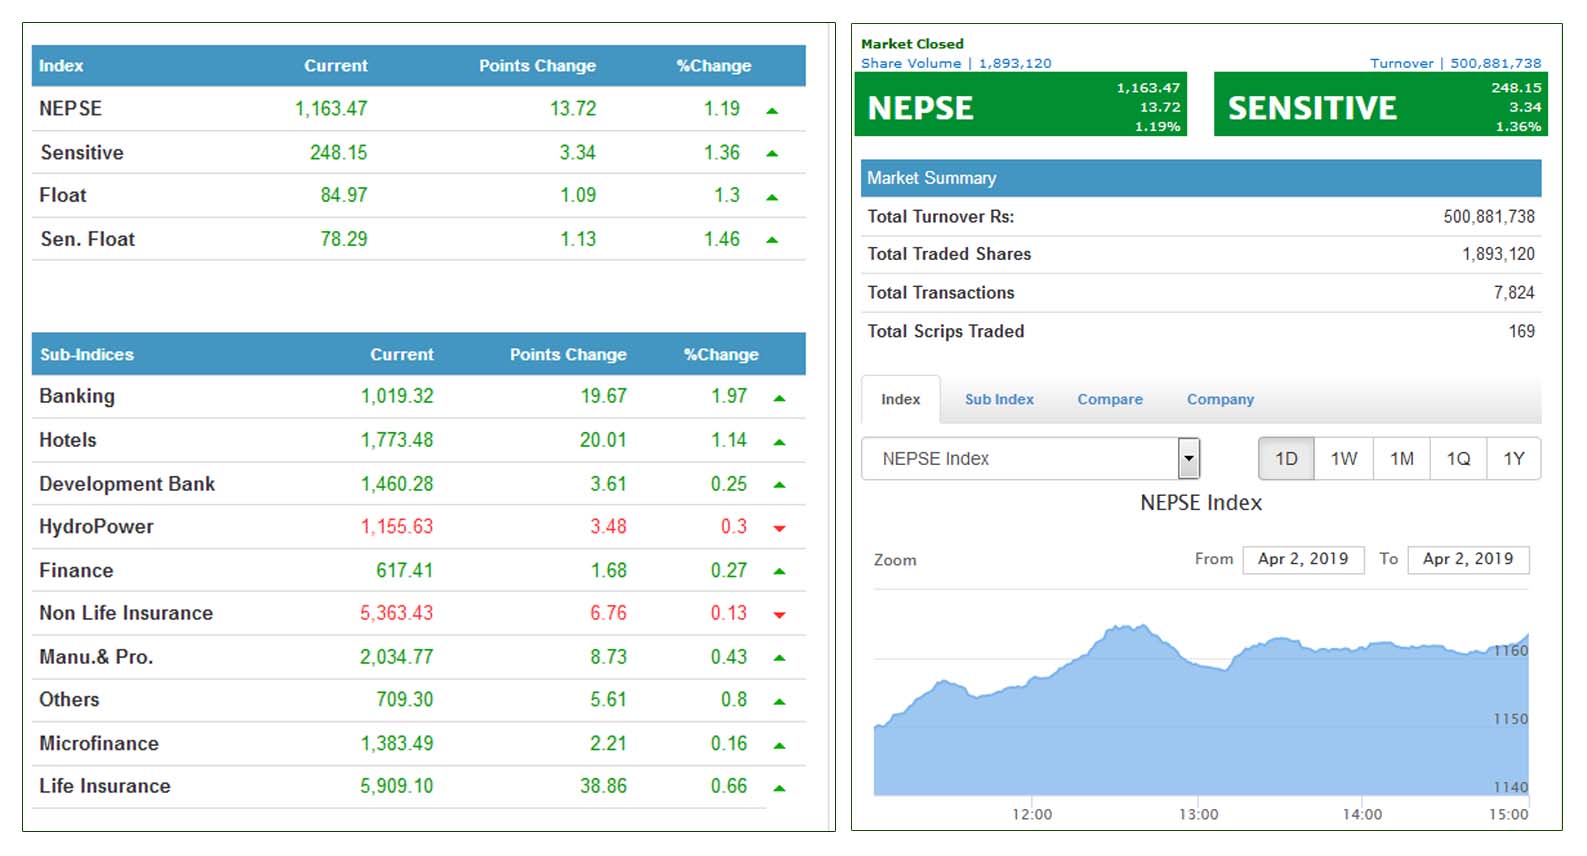Click the red down arrow in HydroPower row
This screenshot has height=856, width=1587.
(779, 528)
